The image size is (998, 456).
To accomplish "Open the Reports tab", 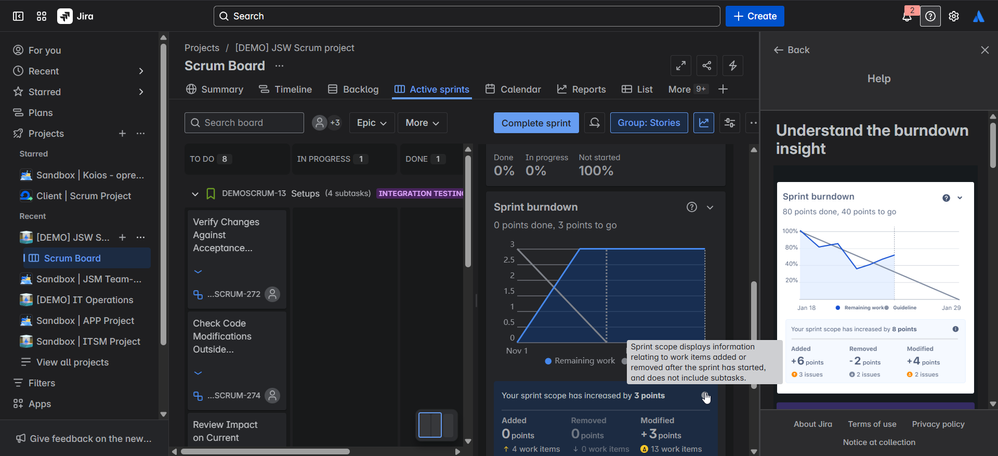I will (x=581, y=89).
